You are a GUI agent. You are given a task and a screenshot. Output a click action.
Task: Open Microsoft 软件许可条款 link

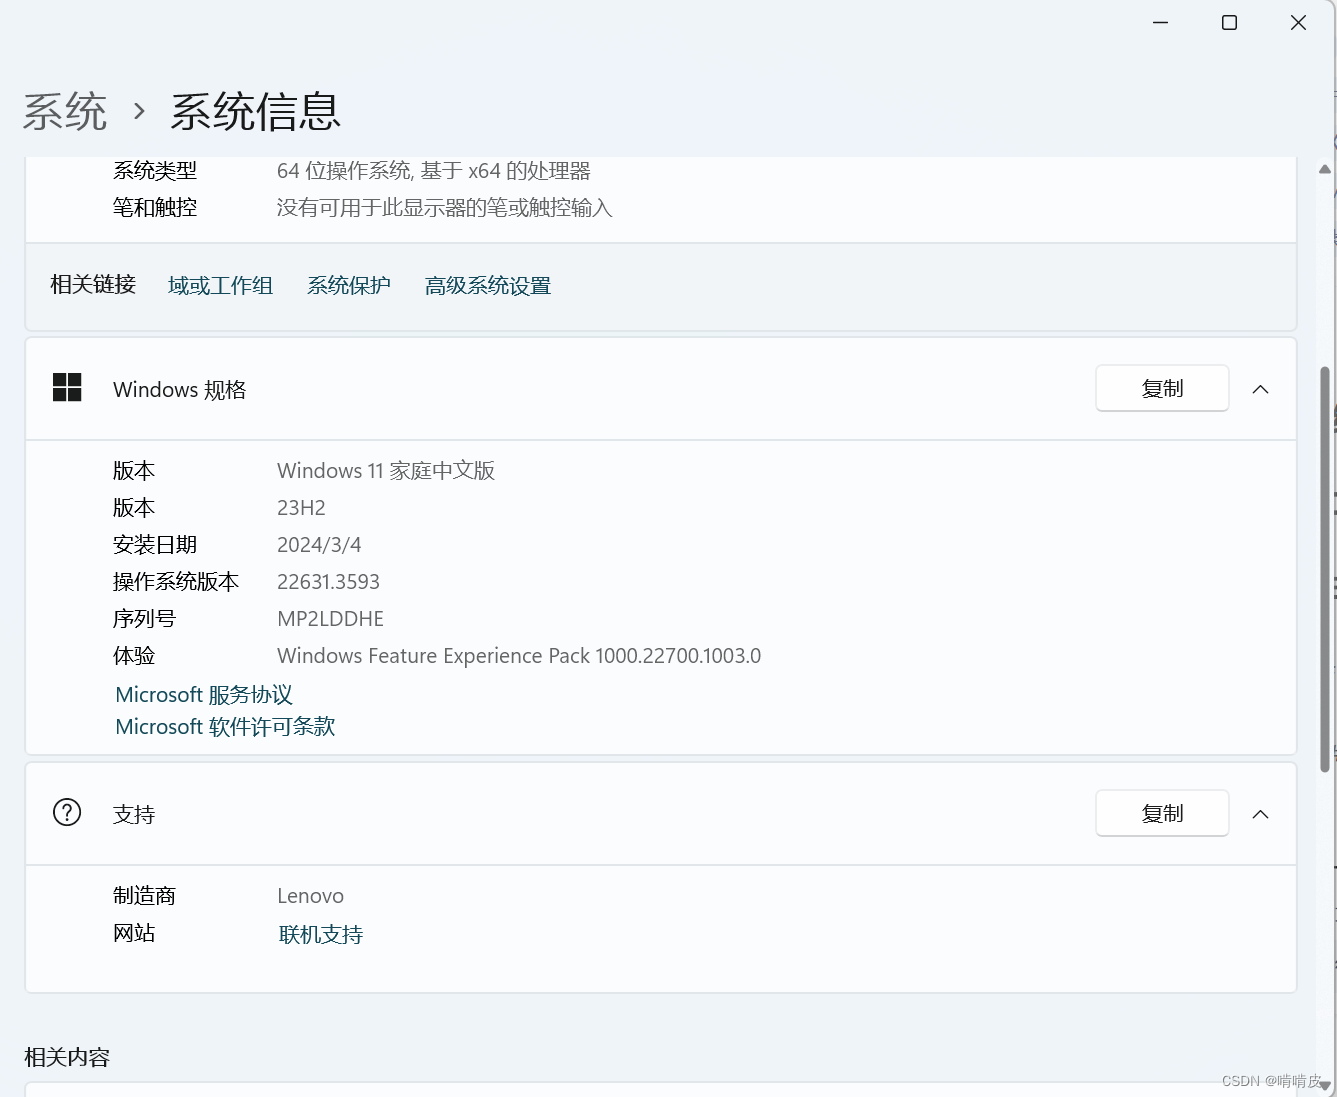pos(225,727)
